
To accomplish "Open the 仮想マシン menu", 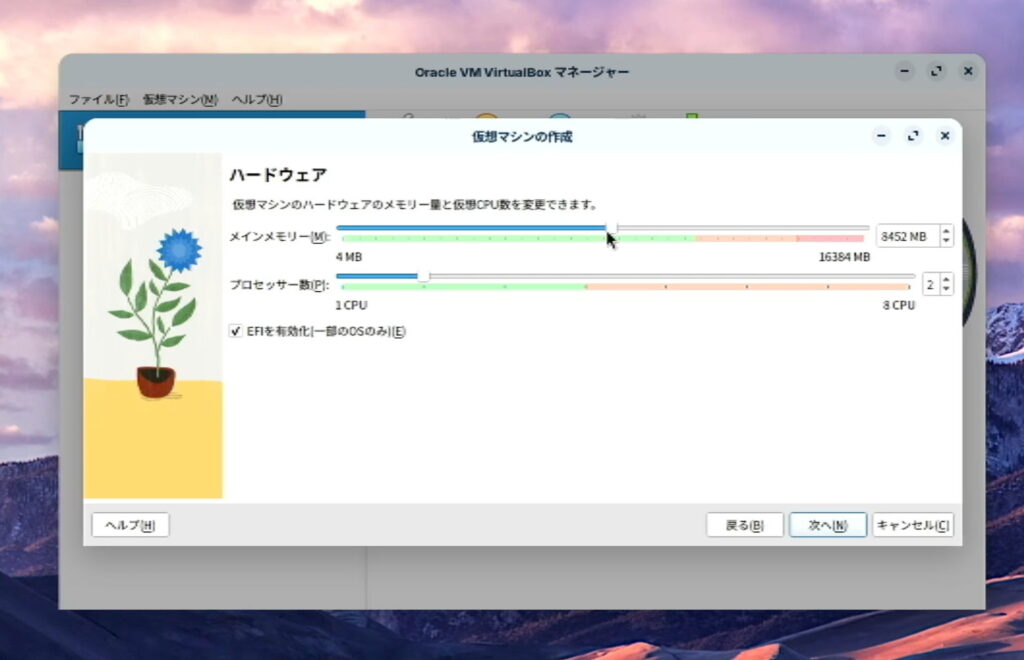I will (x=180, y=100).
